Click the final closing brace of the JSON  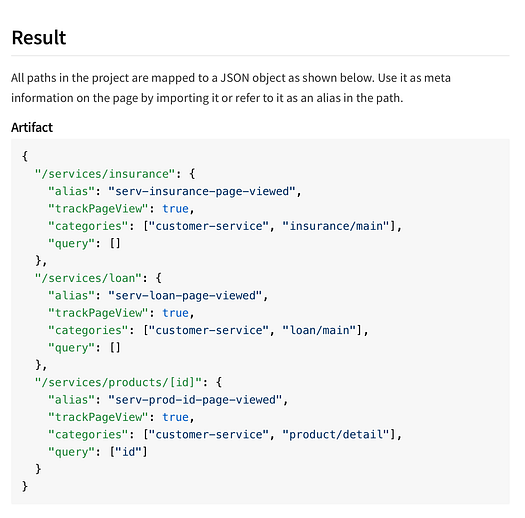[x=25, y=486]
